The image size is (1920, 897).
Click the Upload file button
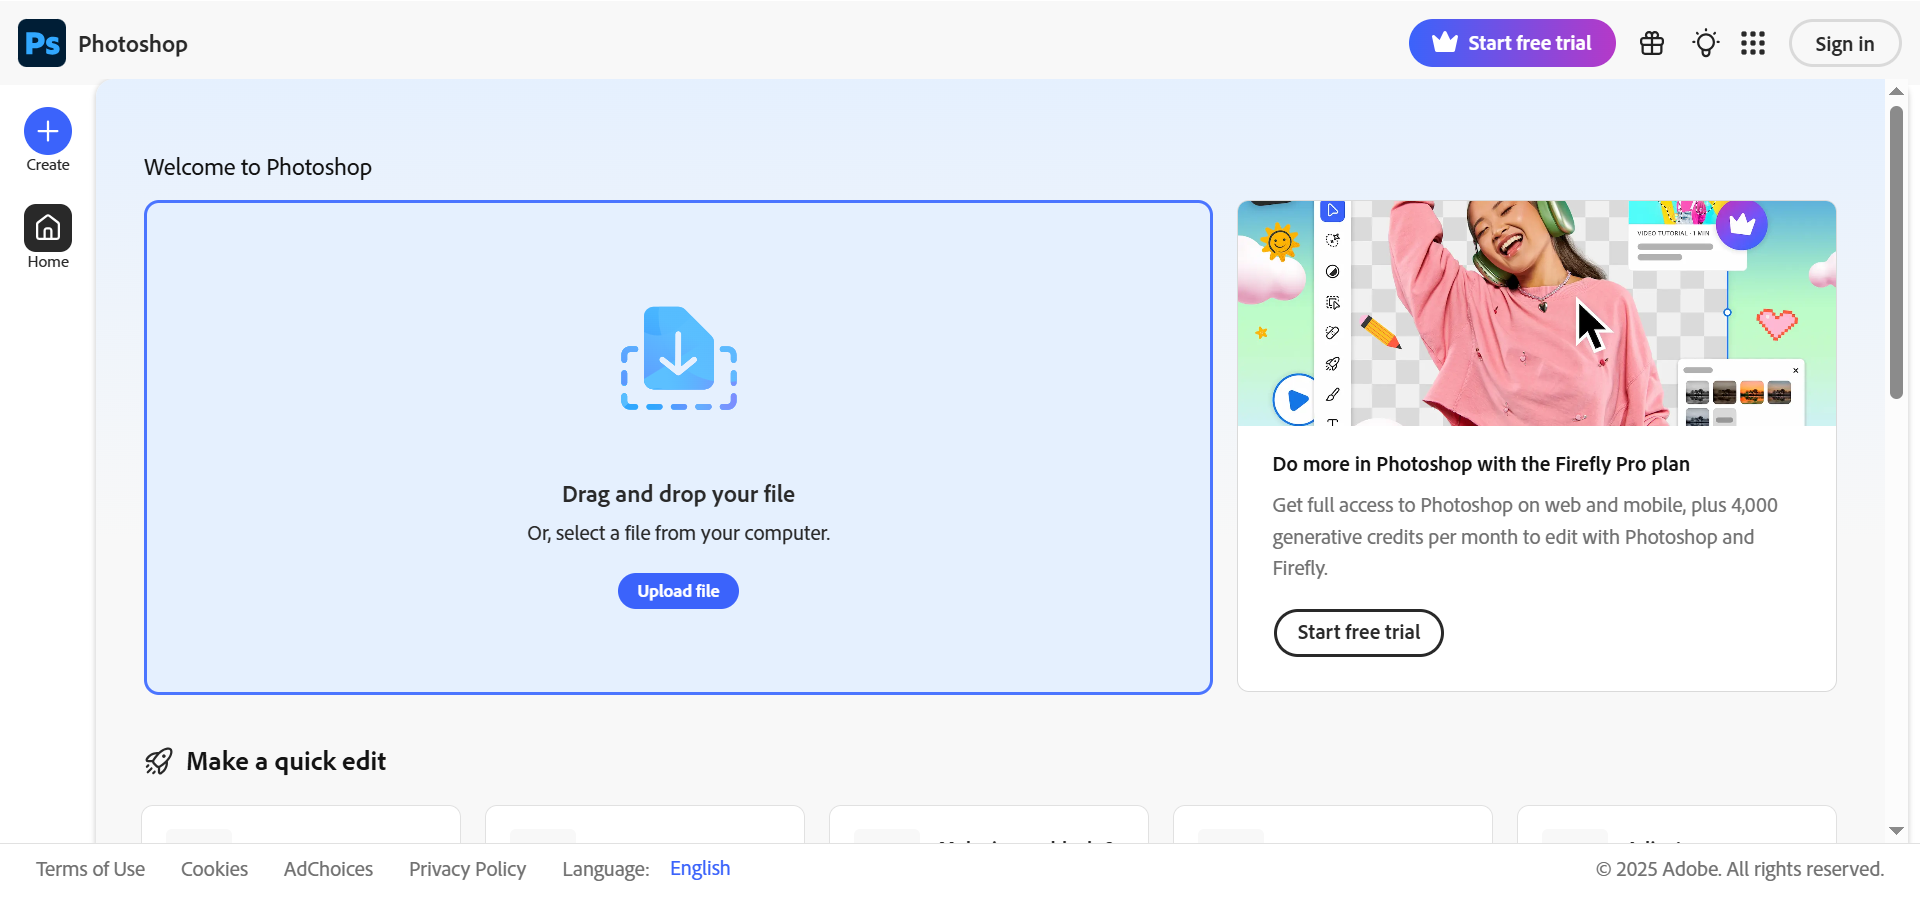pos(678,591)
